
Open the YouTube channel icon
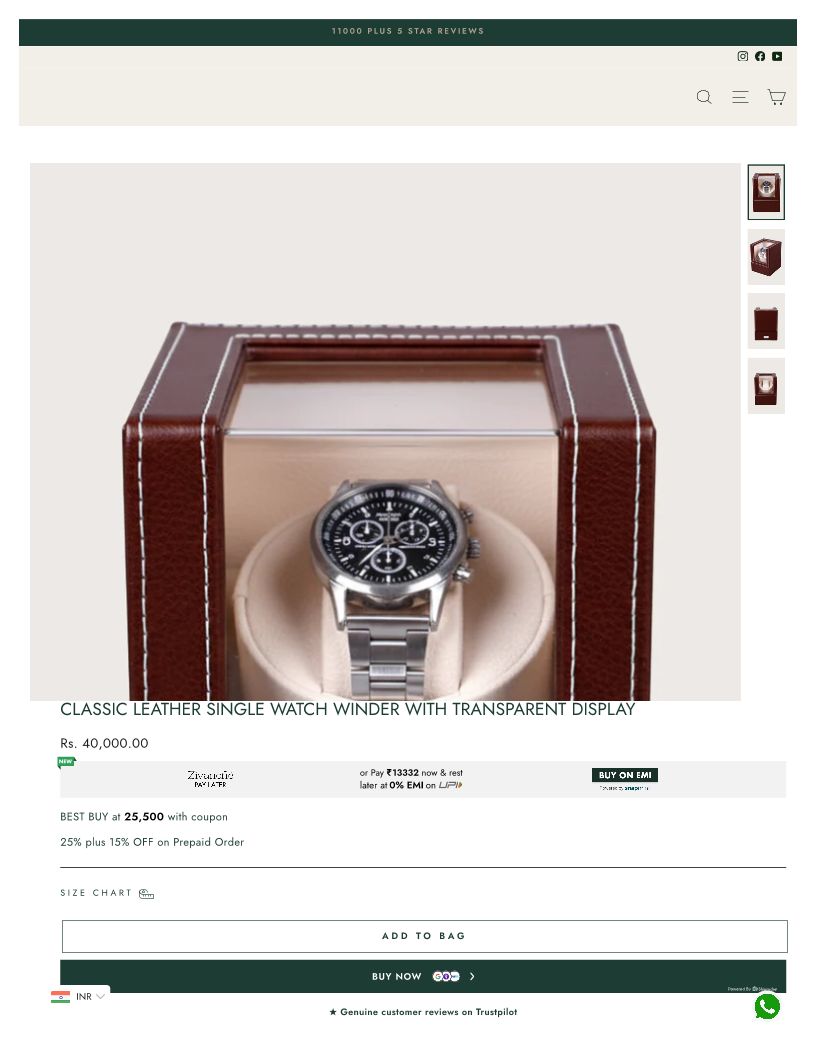(777, 56)
